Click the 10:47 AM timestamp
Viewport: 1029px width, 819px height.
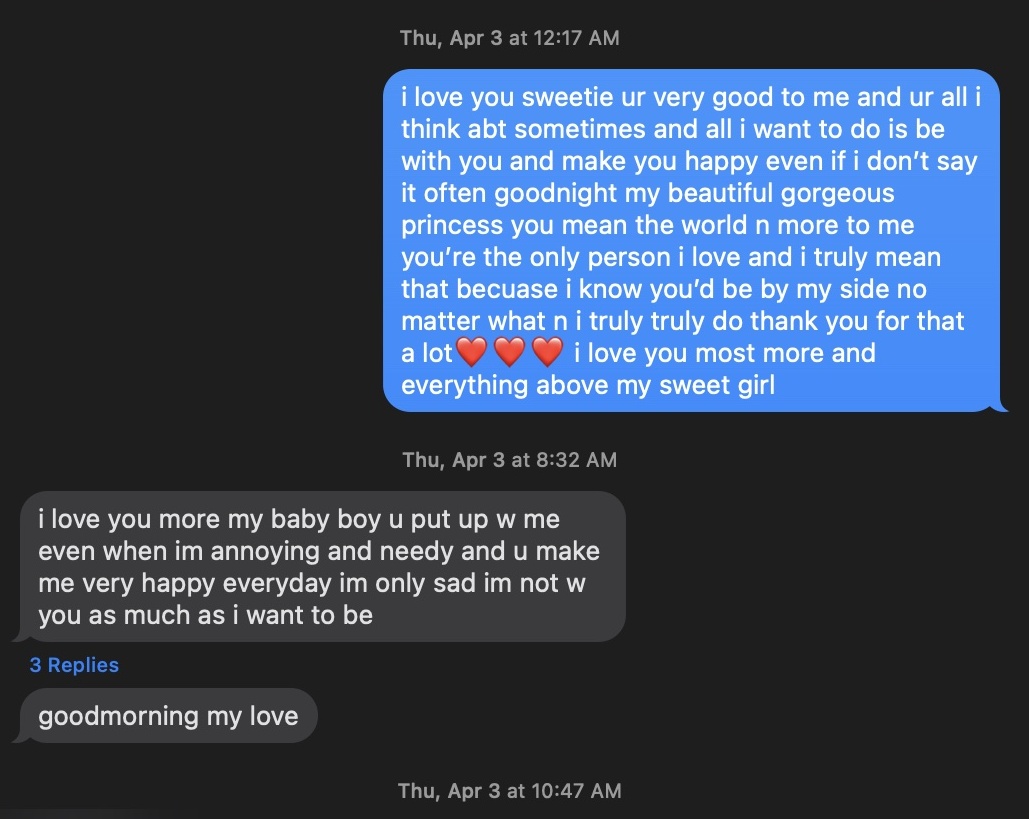point(509,790)
